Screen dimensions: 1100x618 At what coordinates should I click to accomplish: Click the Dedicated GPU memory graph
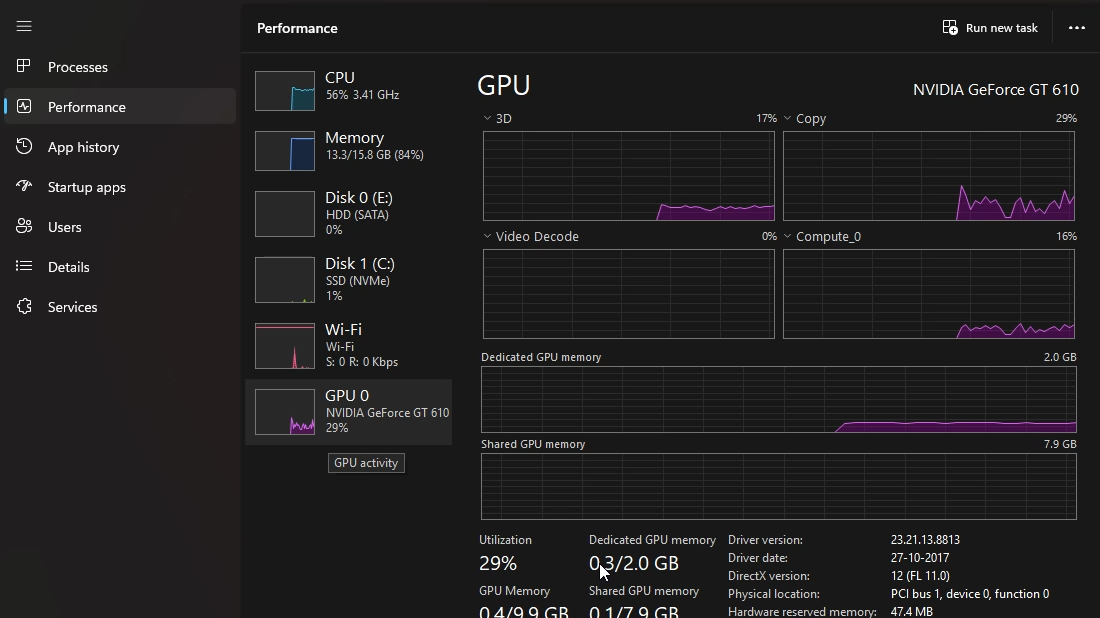click(779, 399)
